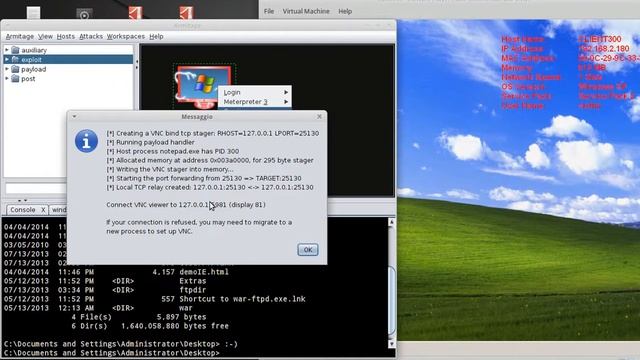The width and height of the screenshot is (640, 360).
Task: Click the module search input field
Action: tap(36, 188)
